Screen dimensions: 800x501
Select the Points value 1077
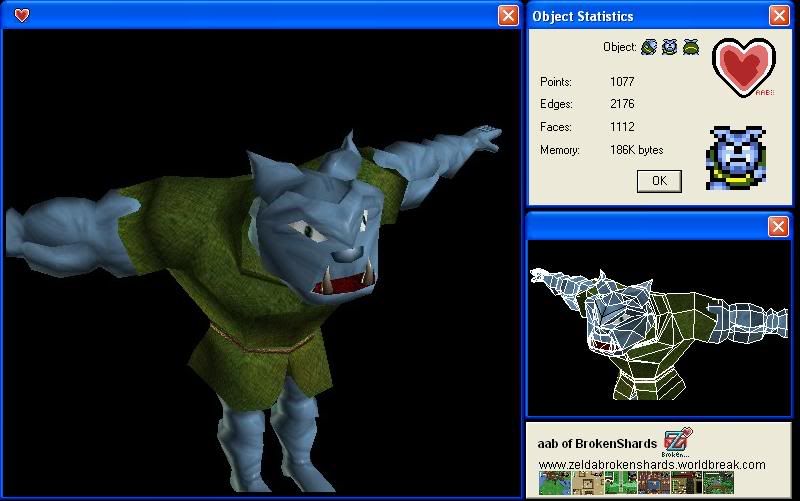tap(622, 82)
